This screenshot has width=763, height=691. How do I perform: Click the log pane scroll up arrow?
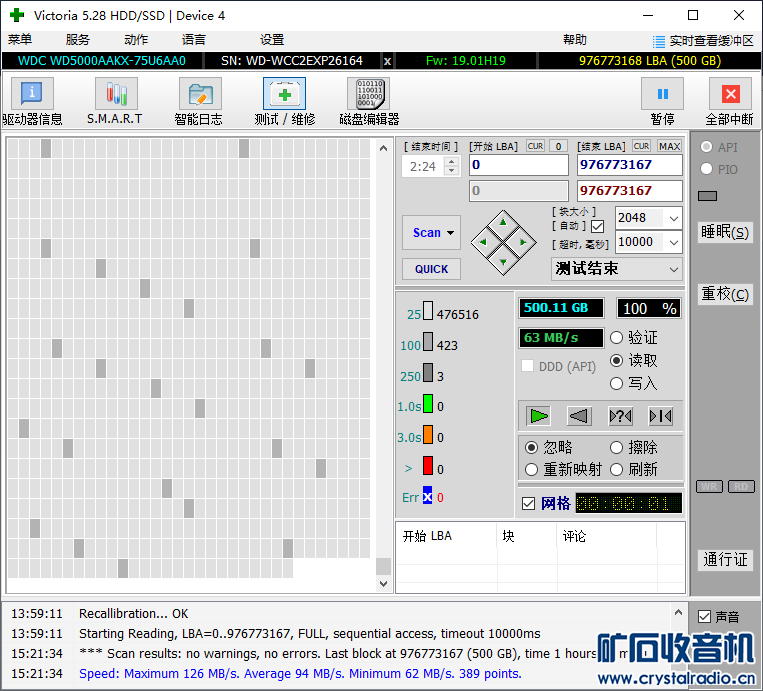[x=678, y=613]
